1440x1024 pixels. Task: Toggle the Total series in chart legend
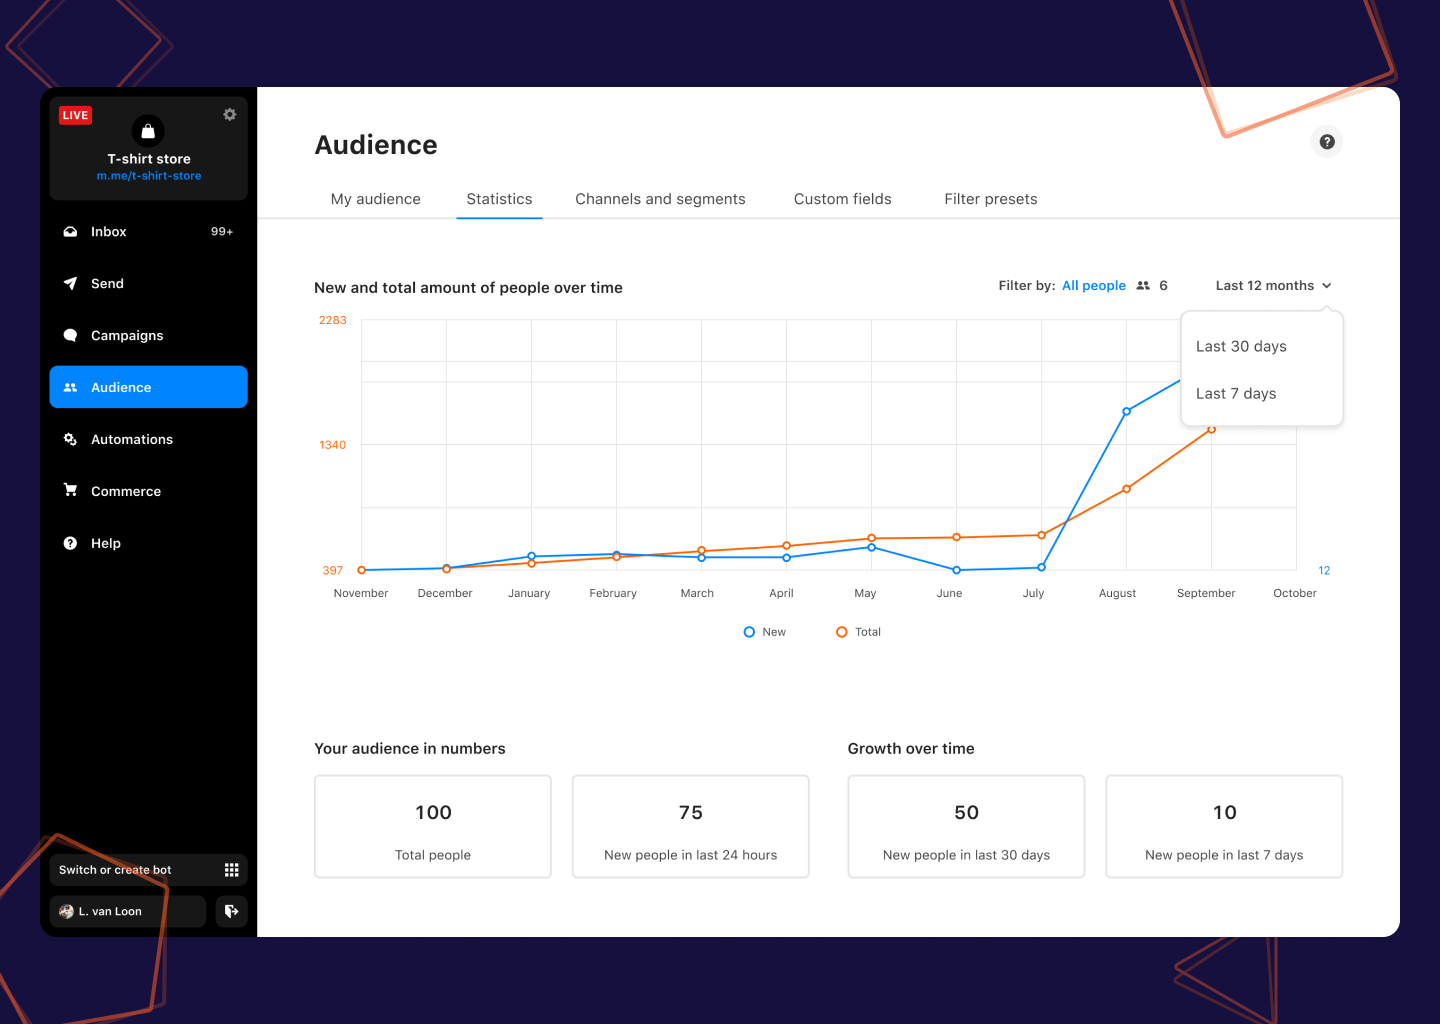tap(858, 632)
